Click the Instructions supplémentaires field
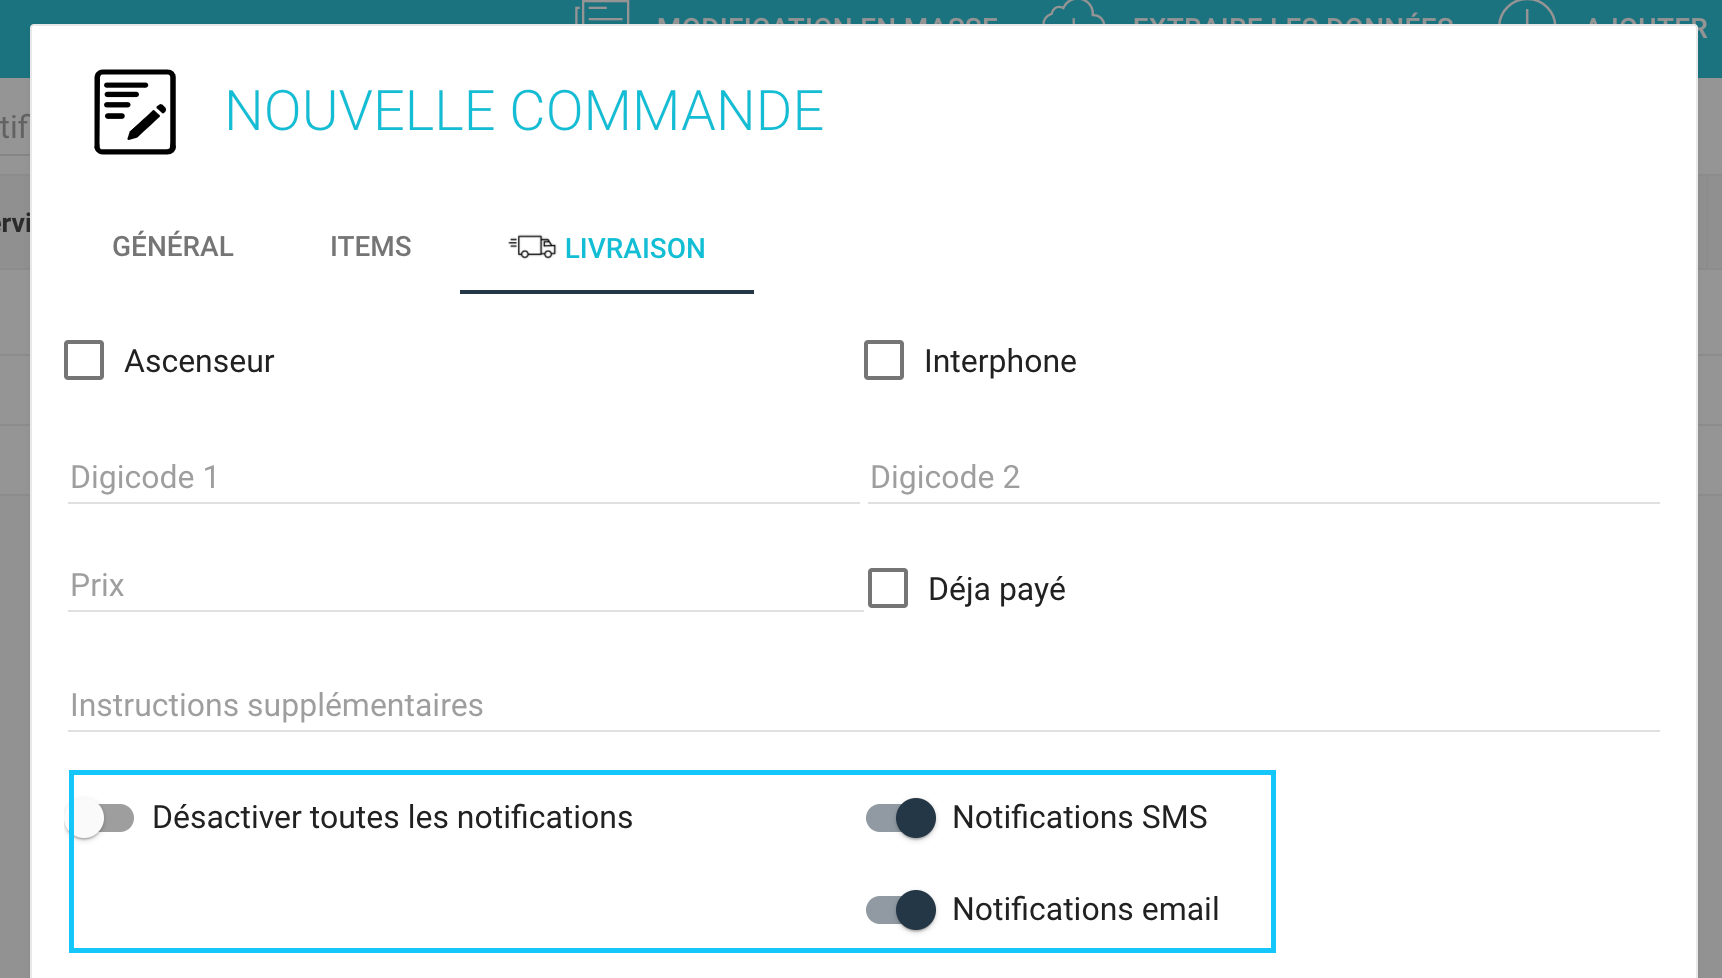This screenshot has height=978, width=1722. [864, 706]
